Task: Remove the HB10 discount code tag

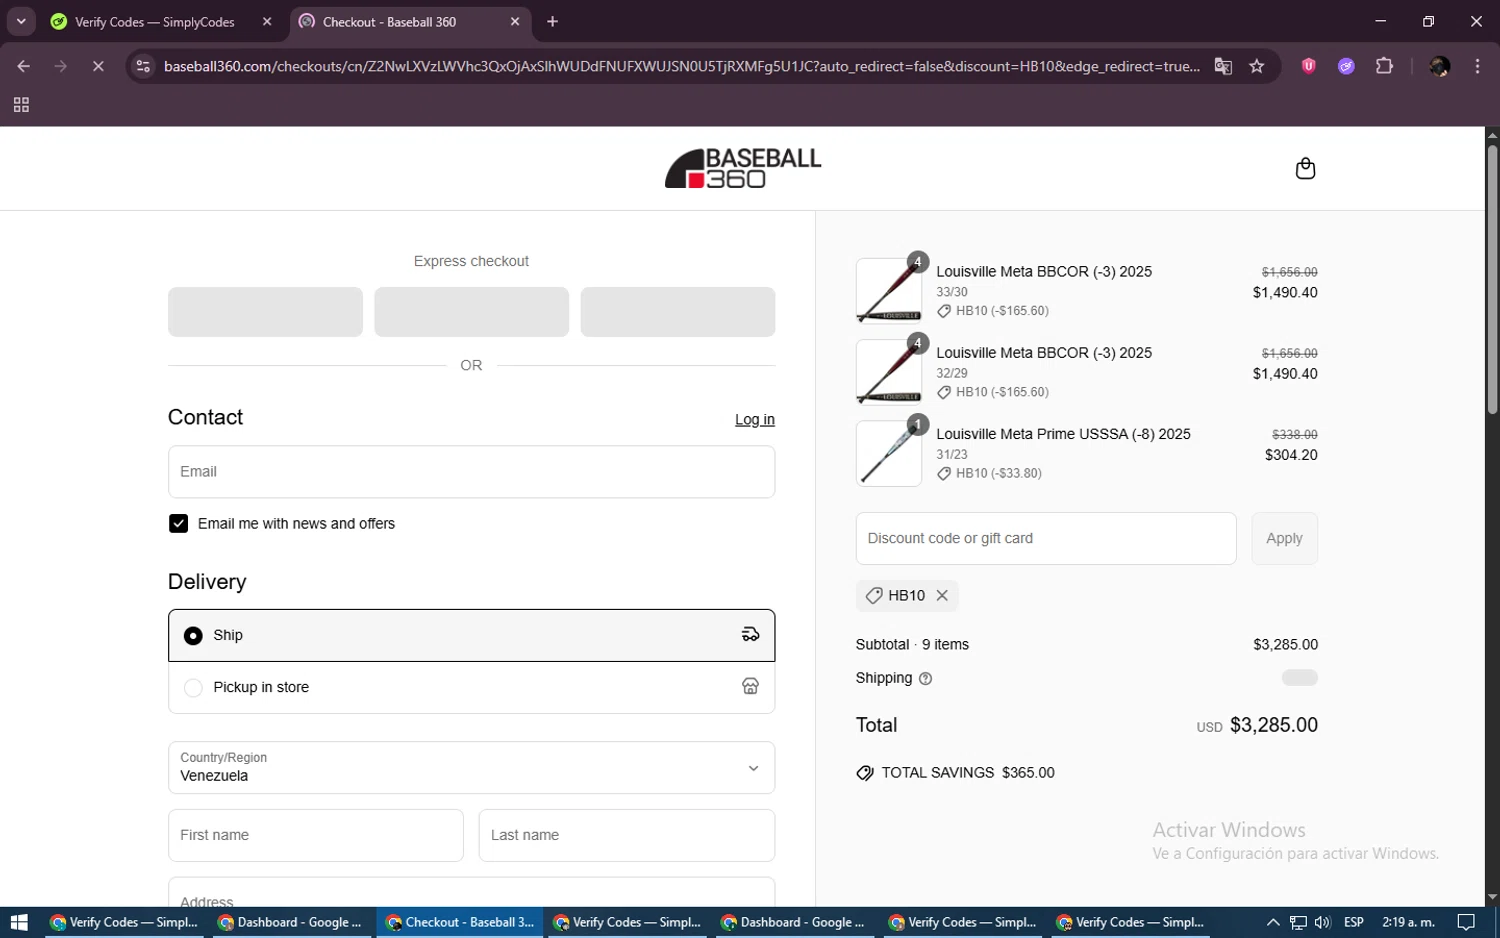Action: click(942, 595)
